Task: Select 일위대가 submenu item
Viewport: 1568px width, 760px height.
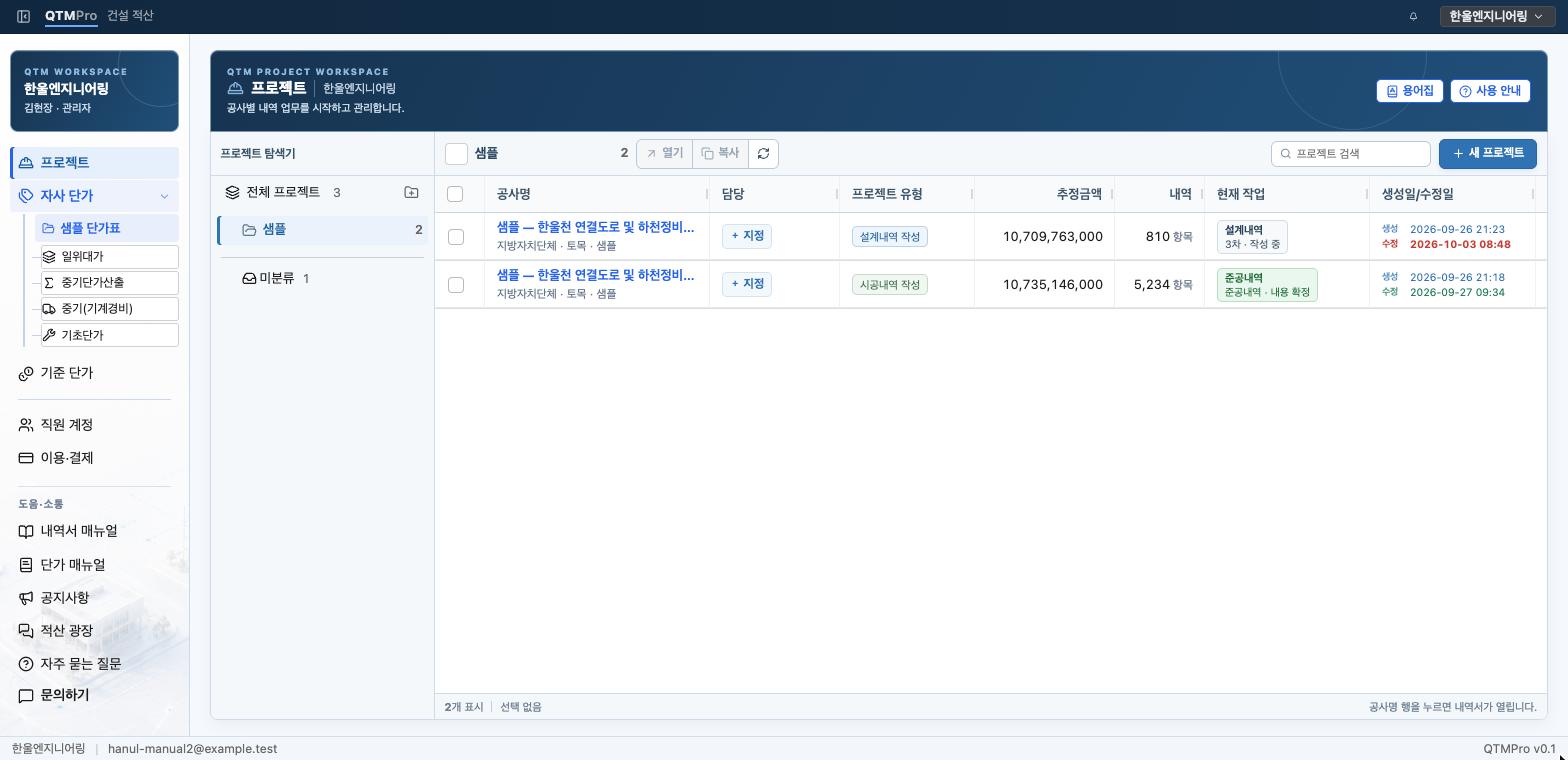Action: [109, 257]
